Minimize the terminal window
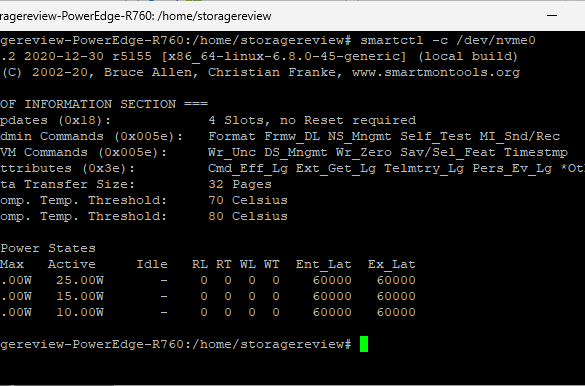 [552, 16]
